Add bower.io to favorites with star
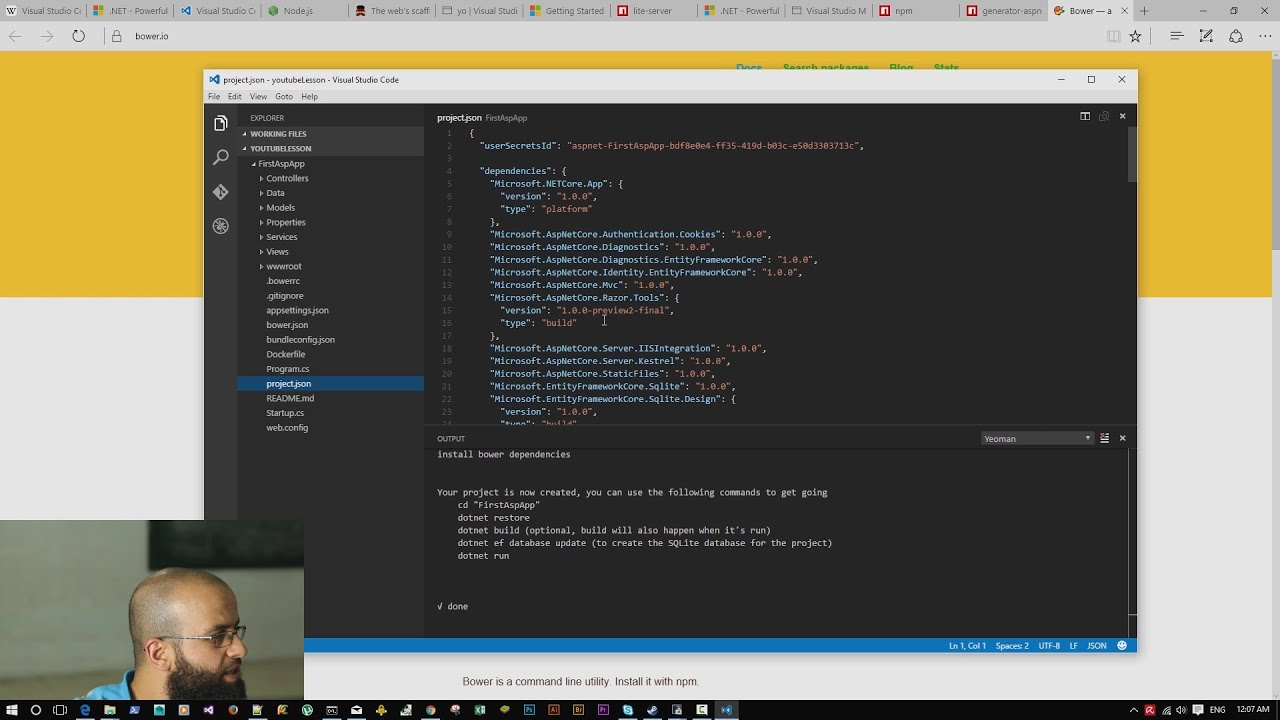The image size is (1280, 720). click(1135, 36)
